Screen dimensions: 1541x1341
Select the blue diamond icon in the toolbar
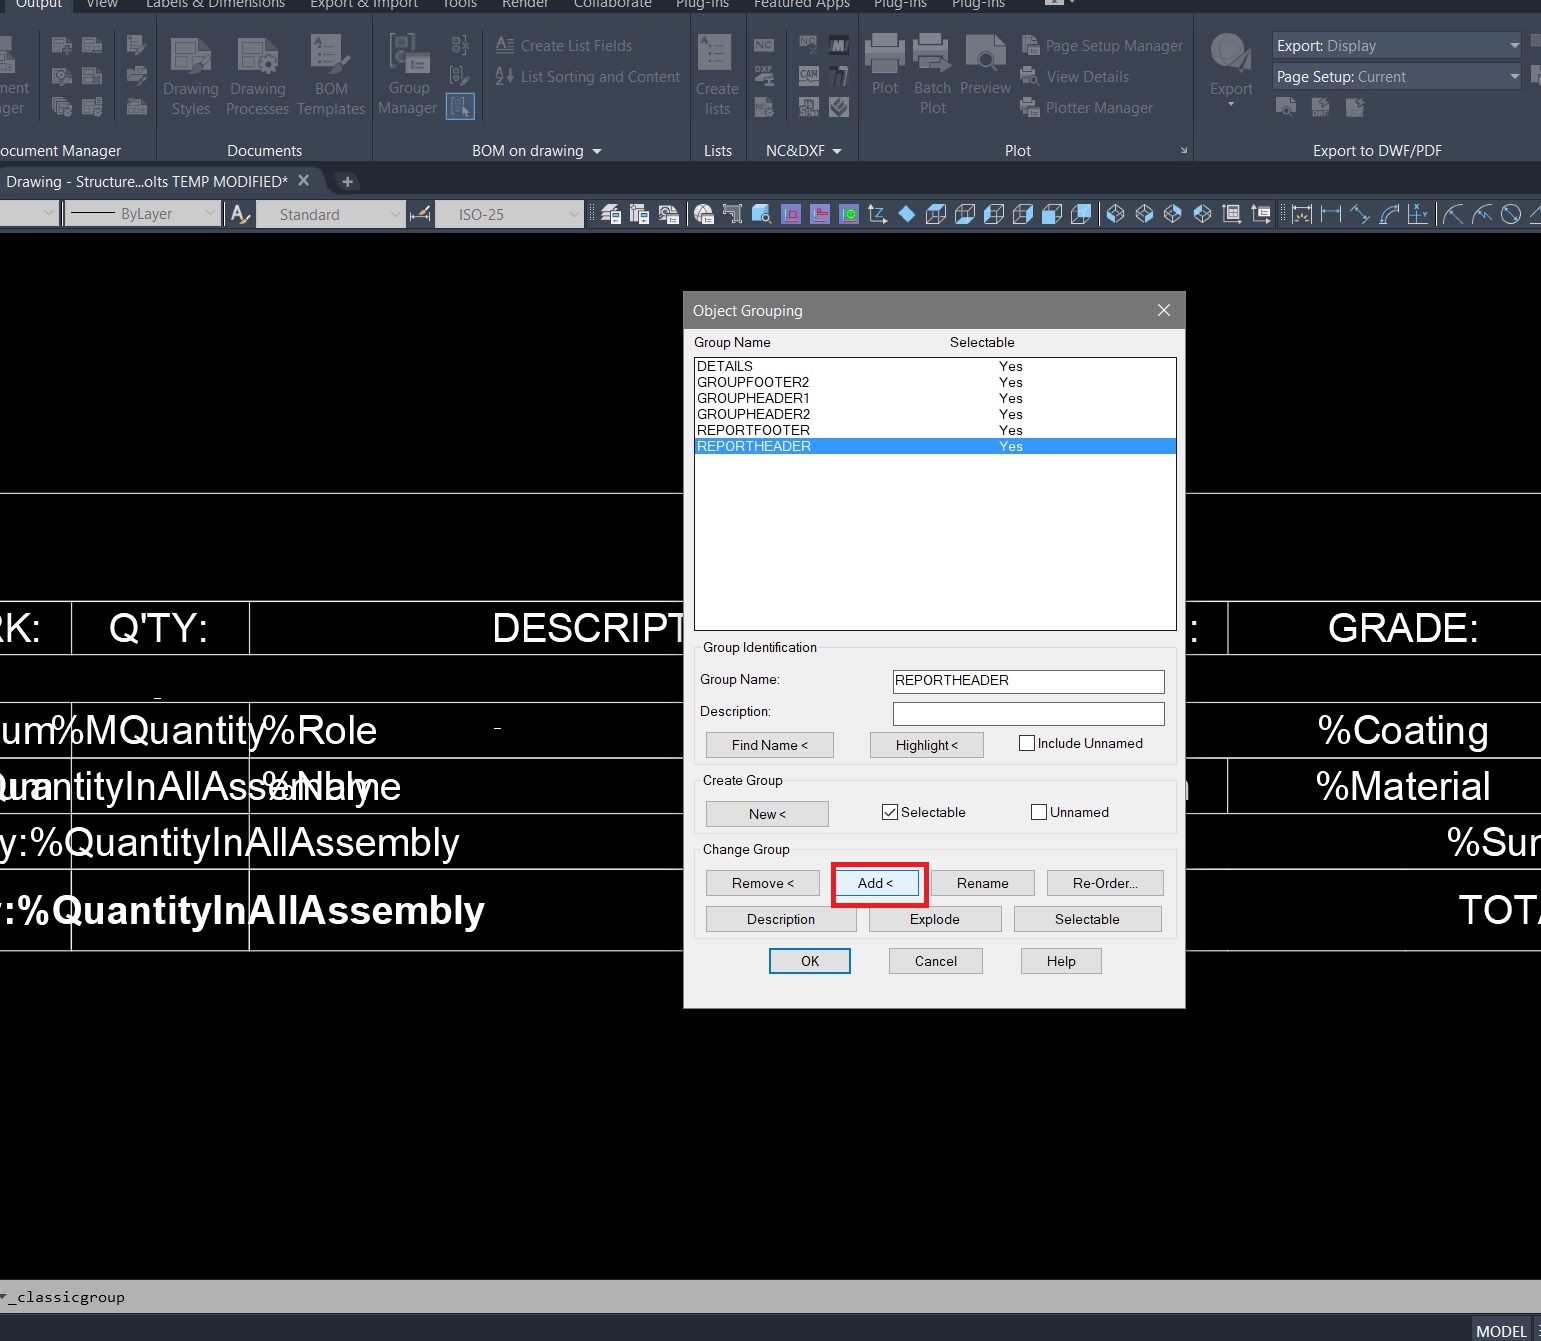click(x=907, y=214)
